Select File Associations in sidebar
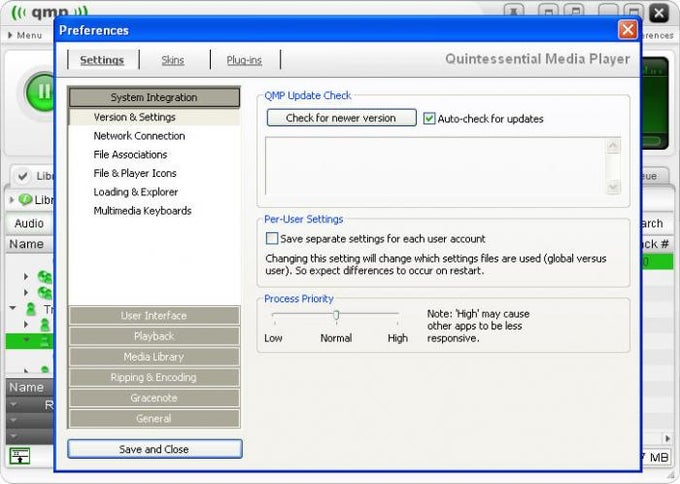The height and width of the screenshot is (484, 680). click(x=130, y=154)
